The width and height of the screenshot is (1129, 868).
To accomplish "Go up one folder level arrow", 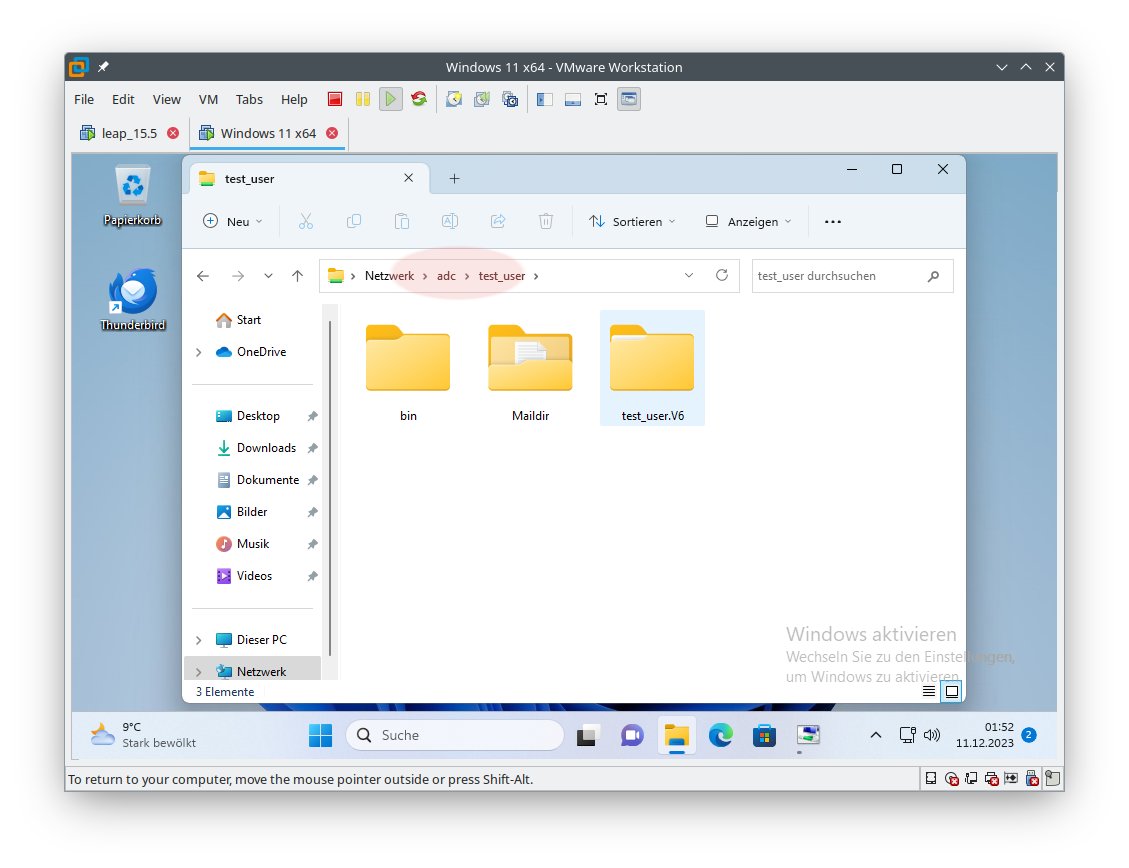I will click(297, 276).
